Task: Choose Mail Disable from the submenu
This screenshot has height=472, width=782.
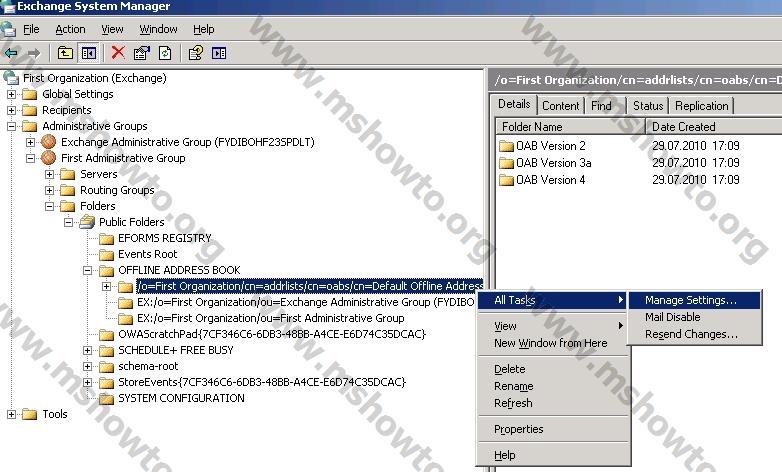Action: (x=694, y=317)
